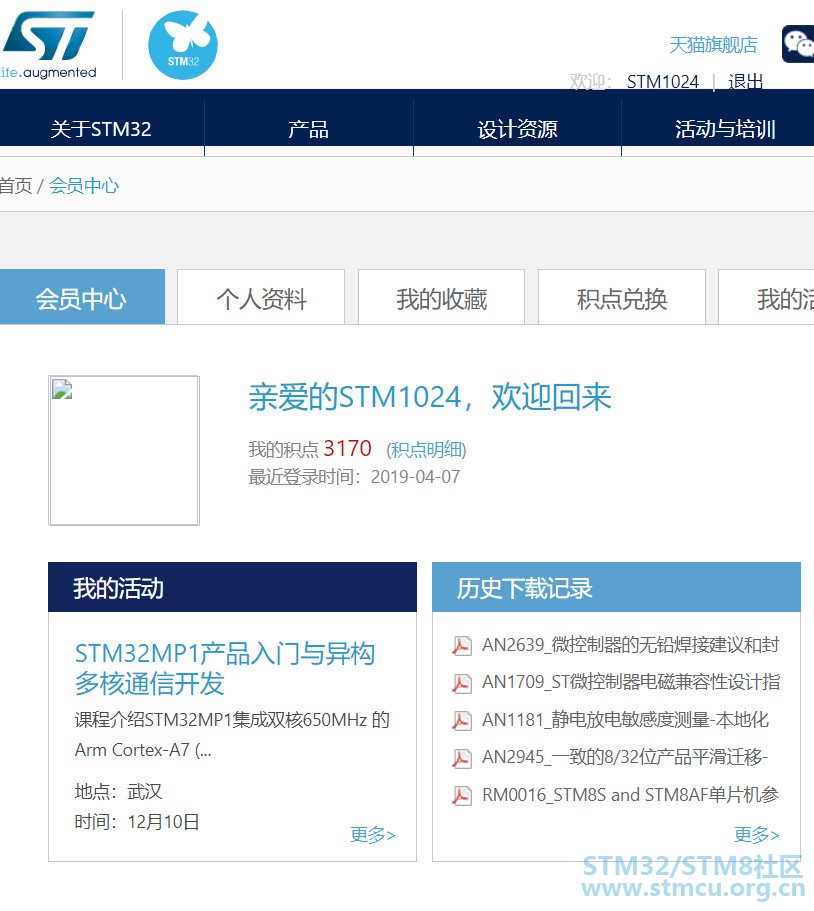Switch to the 我的收藏 tab
Image resolution: width=814 pixels, height=911 pixels.
(442, 297)
